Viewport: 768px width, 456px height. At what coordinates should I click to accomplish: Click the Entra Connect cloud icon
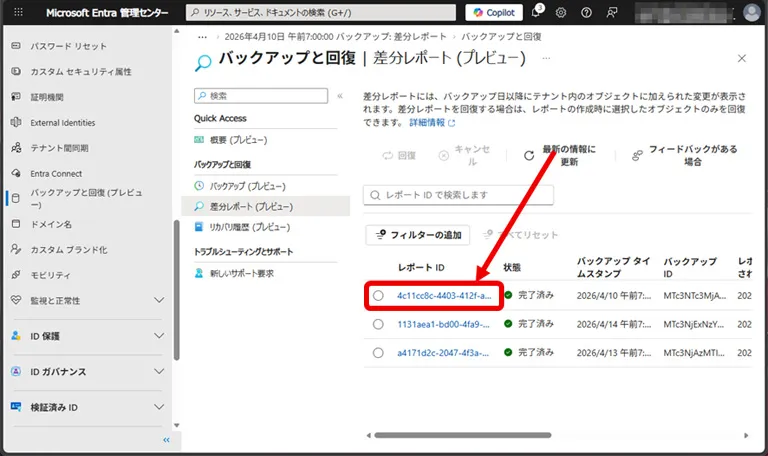[x=16, y=173]
